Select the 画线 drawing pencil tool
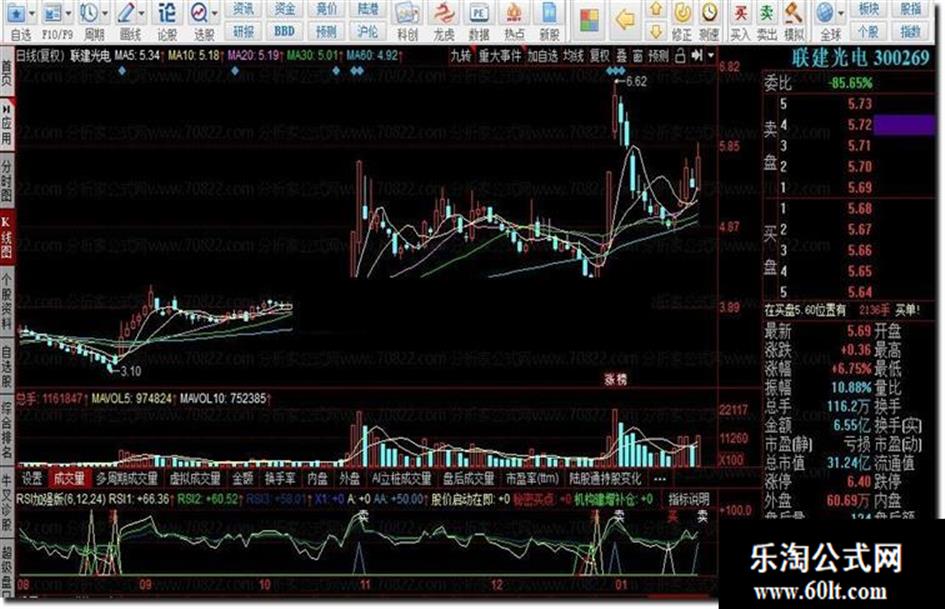This screenshot has width=945, height=609. [x=126, y=13]
